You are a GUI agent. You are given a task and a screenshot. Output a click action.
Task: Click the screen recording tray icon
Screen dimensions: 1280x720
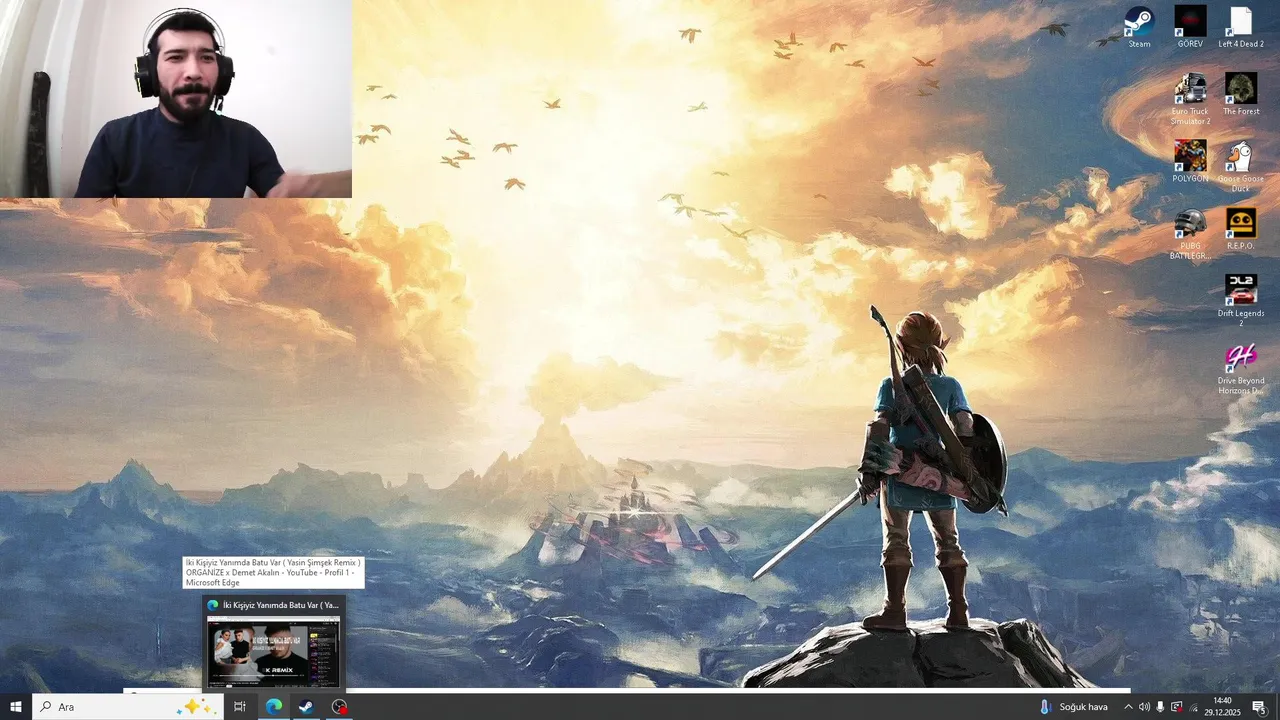coord(1177,707)
